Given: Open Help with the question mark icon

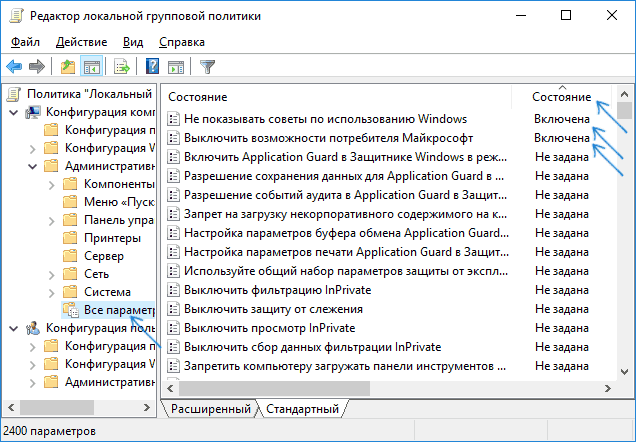Looking at the screenshot, I should tap(152, 67).
